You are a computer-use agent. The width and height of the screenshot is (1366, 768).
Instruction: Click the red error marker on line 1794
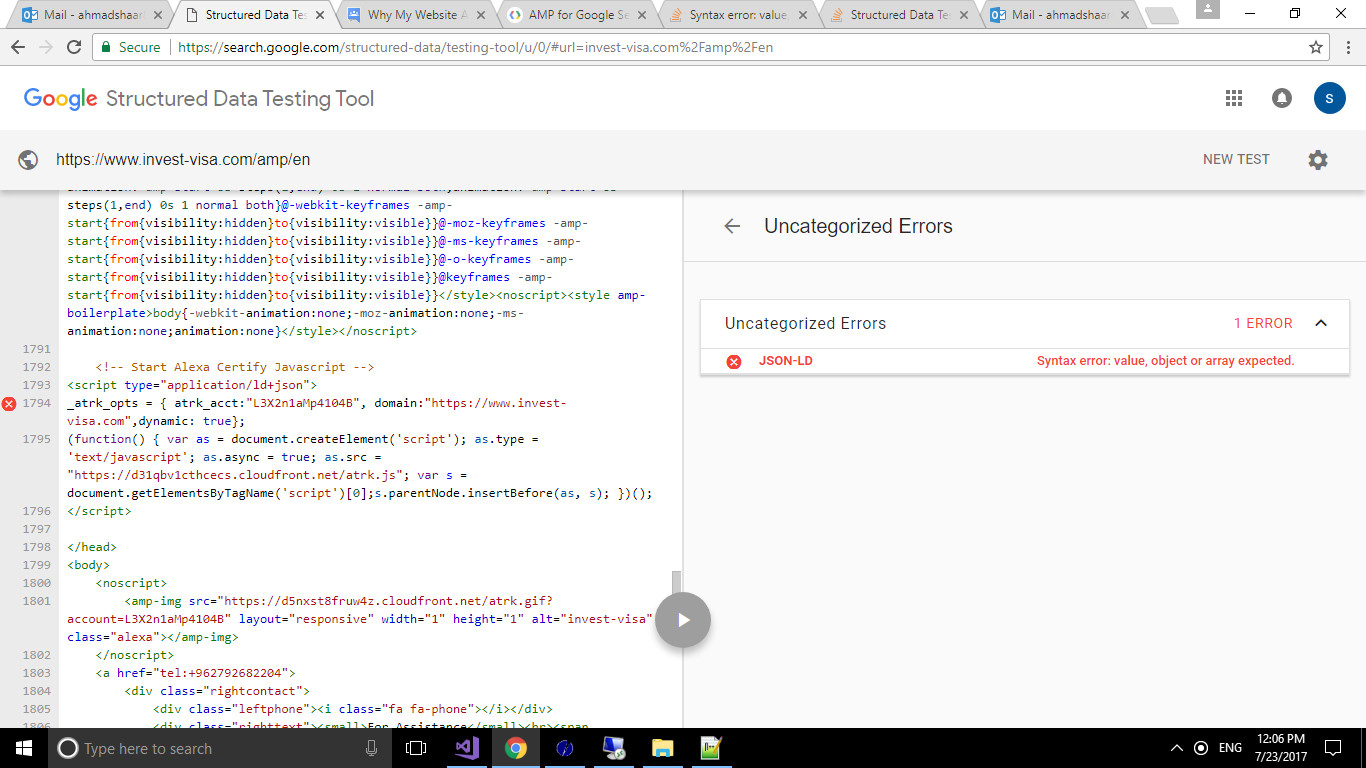point(8,405)
